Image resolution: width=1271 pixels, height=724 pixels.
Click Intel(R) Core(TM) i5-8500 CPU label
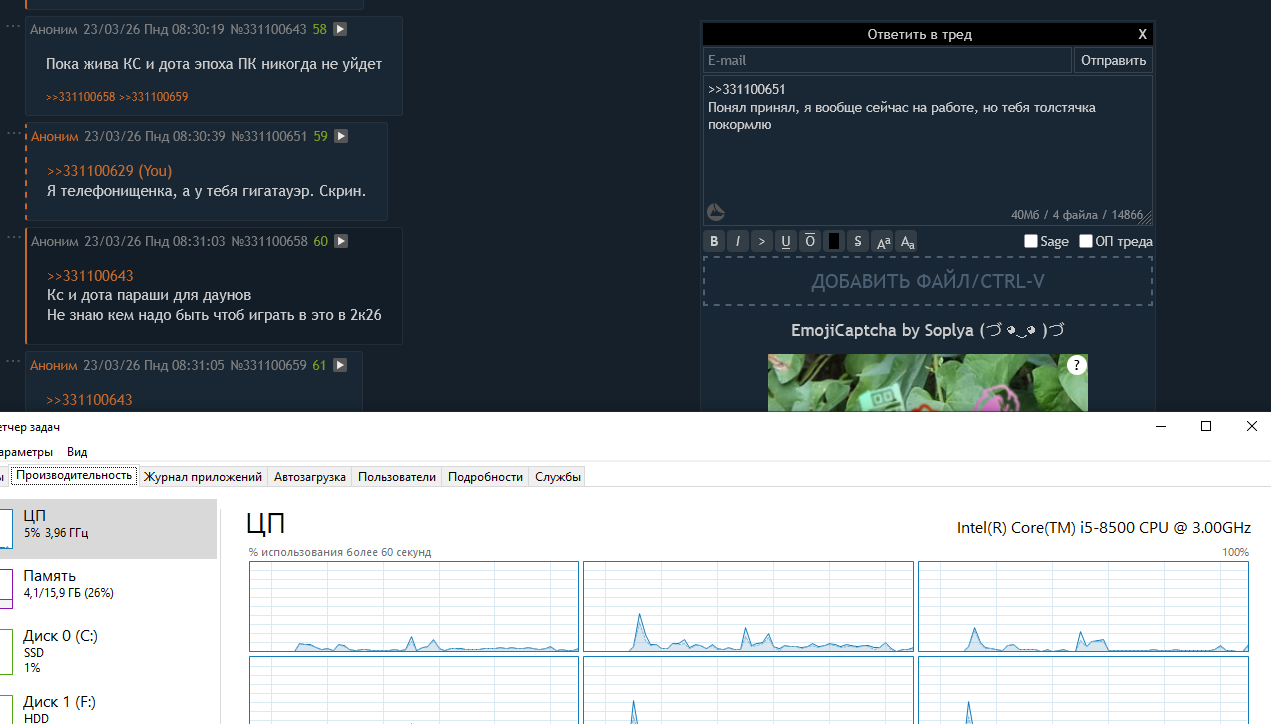[1104, 528]
